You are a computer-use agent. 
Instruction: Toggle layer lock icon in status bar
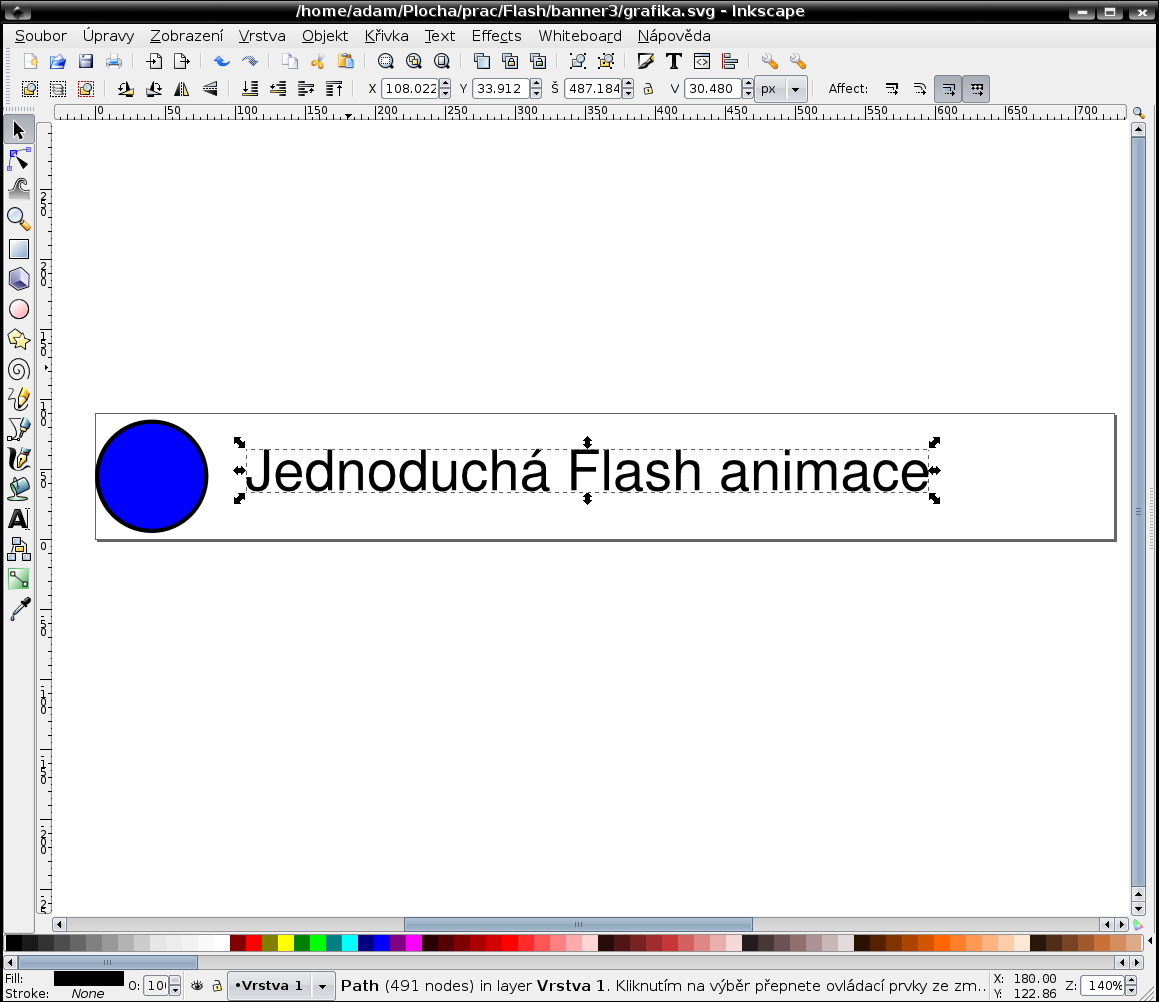pyautogui.click(x=217, y=986)
